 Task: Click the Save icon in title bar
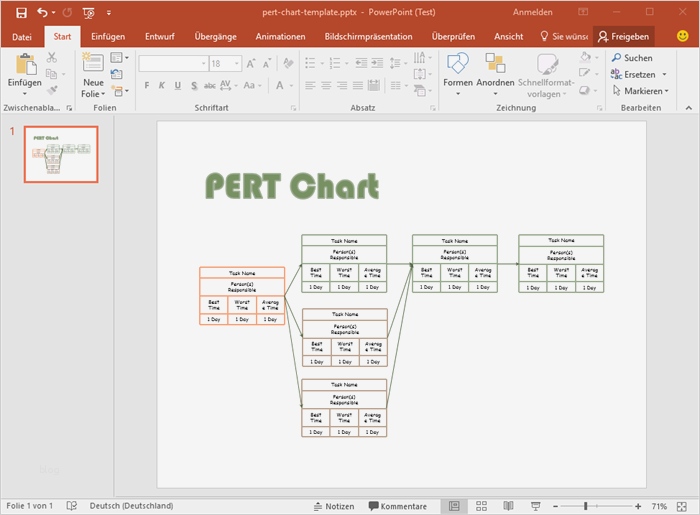21,12
